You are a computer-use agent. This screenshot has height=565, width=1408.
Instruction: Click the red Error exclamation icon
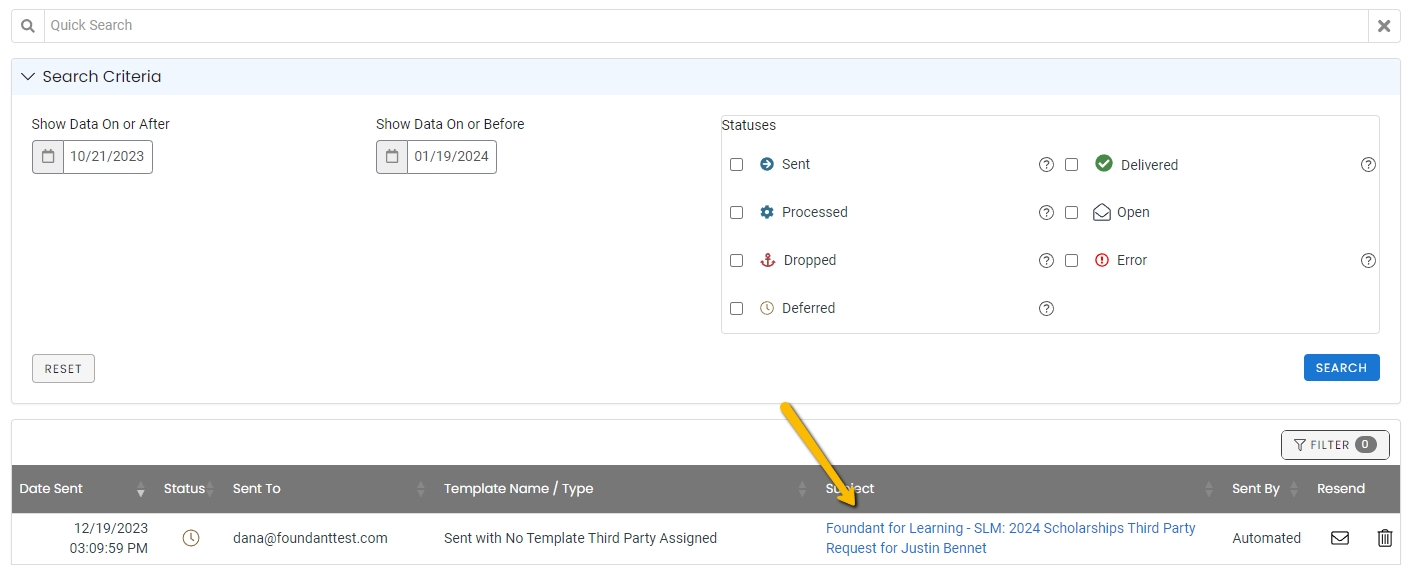[1102, 260]
